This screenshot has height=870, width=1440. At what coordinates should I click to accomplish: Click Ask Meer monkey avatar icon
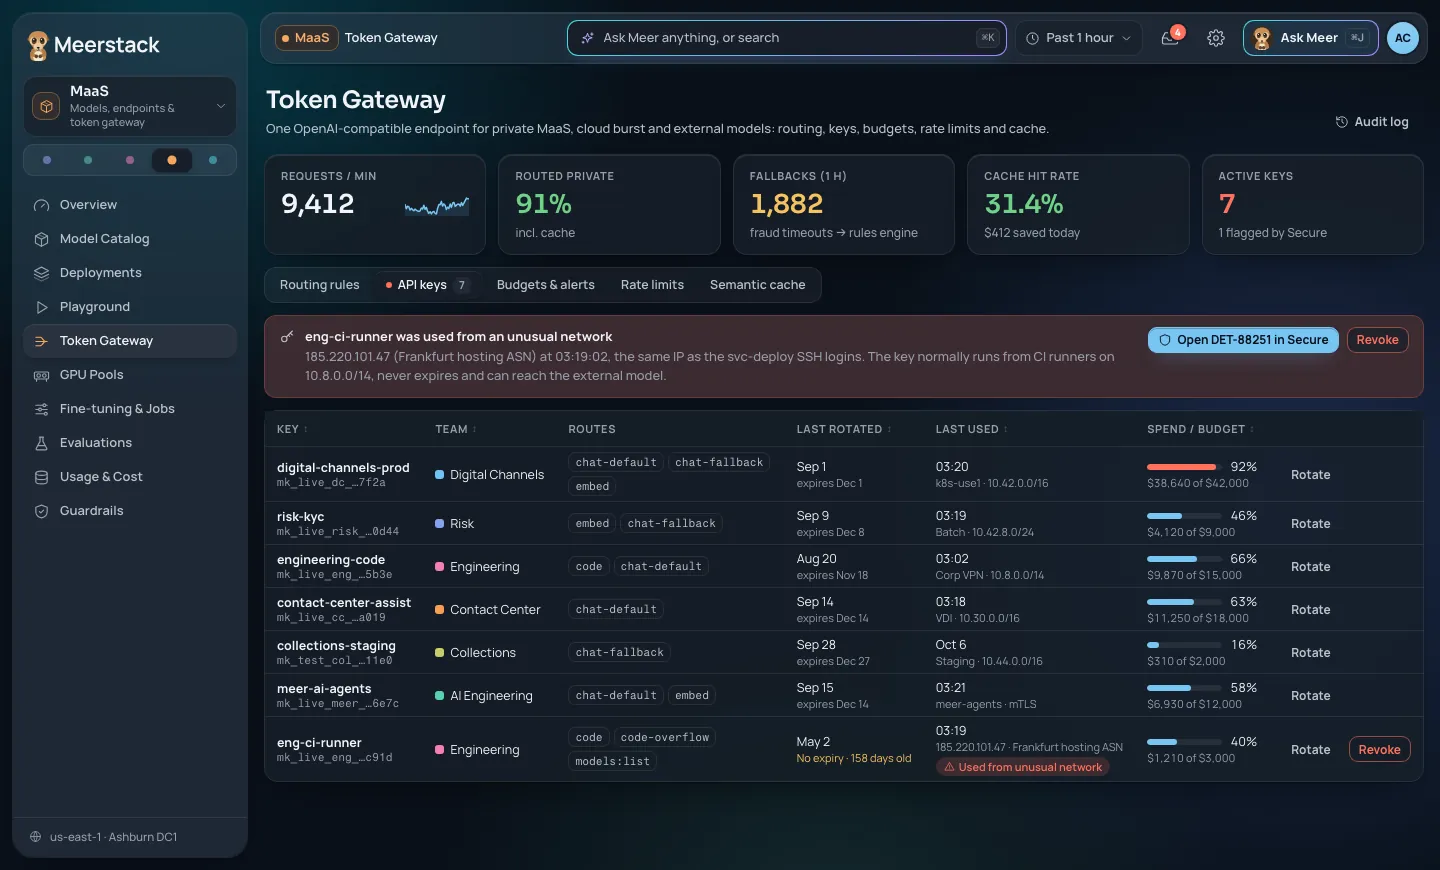coord(1262,38)
